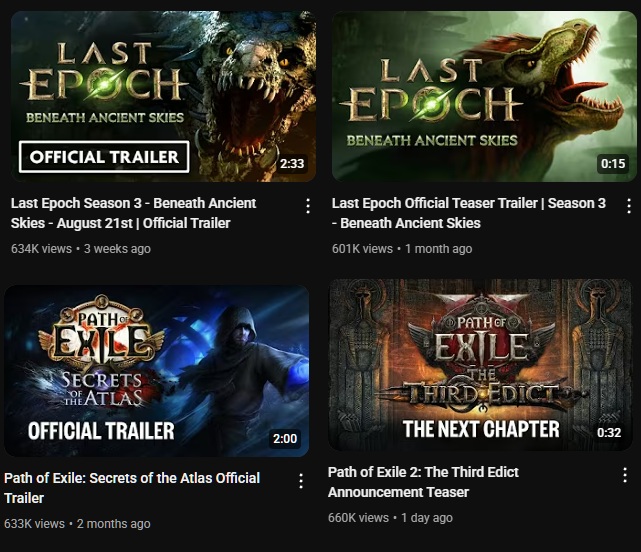Play the Secrets of the Atlas thumbnail
641x552 pixels.
pyautogui.click(x=157, y=371)
